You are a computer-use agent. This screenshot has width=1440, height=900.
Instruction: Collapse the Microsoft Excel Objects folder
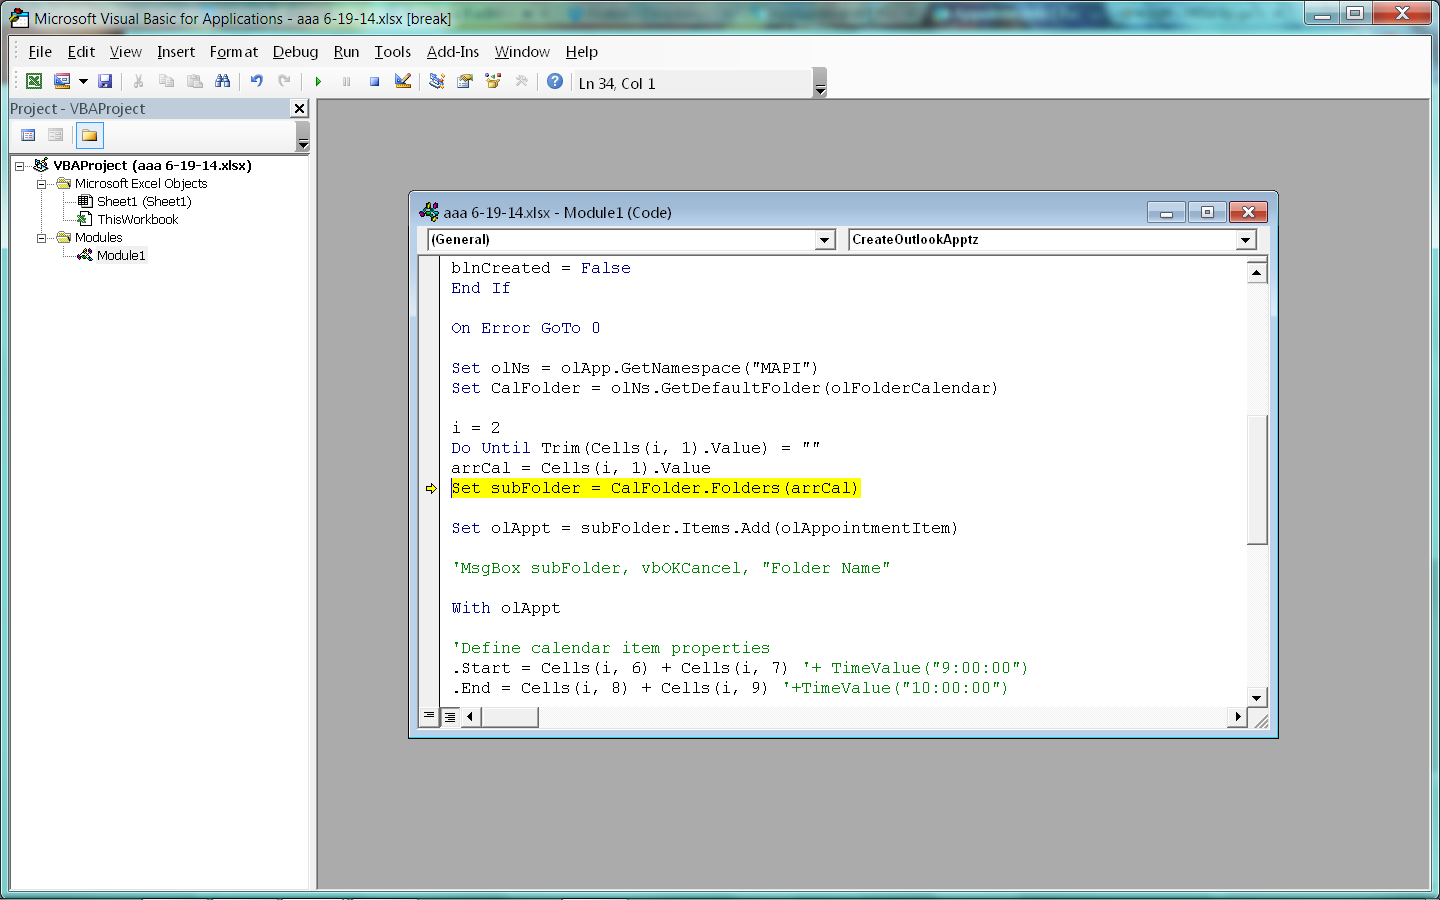42,183
